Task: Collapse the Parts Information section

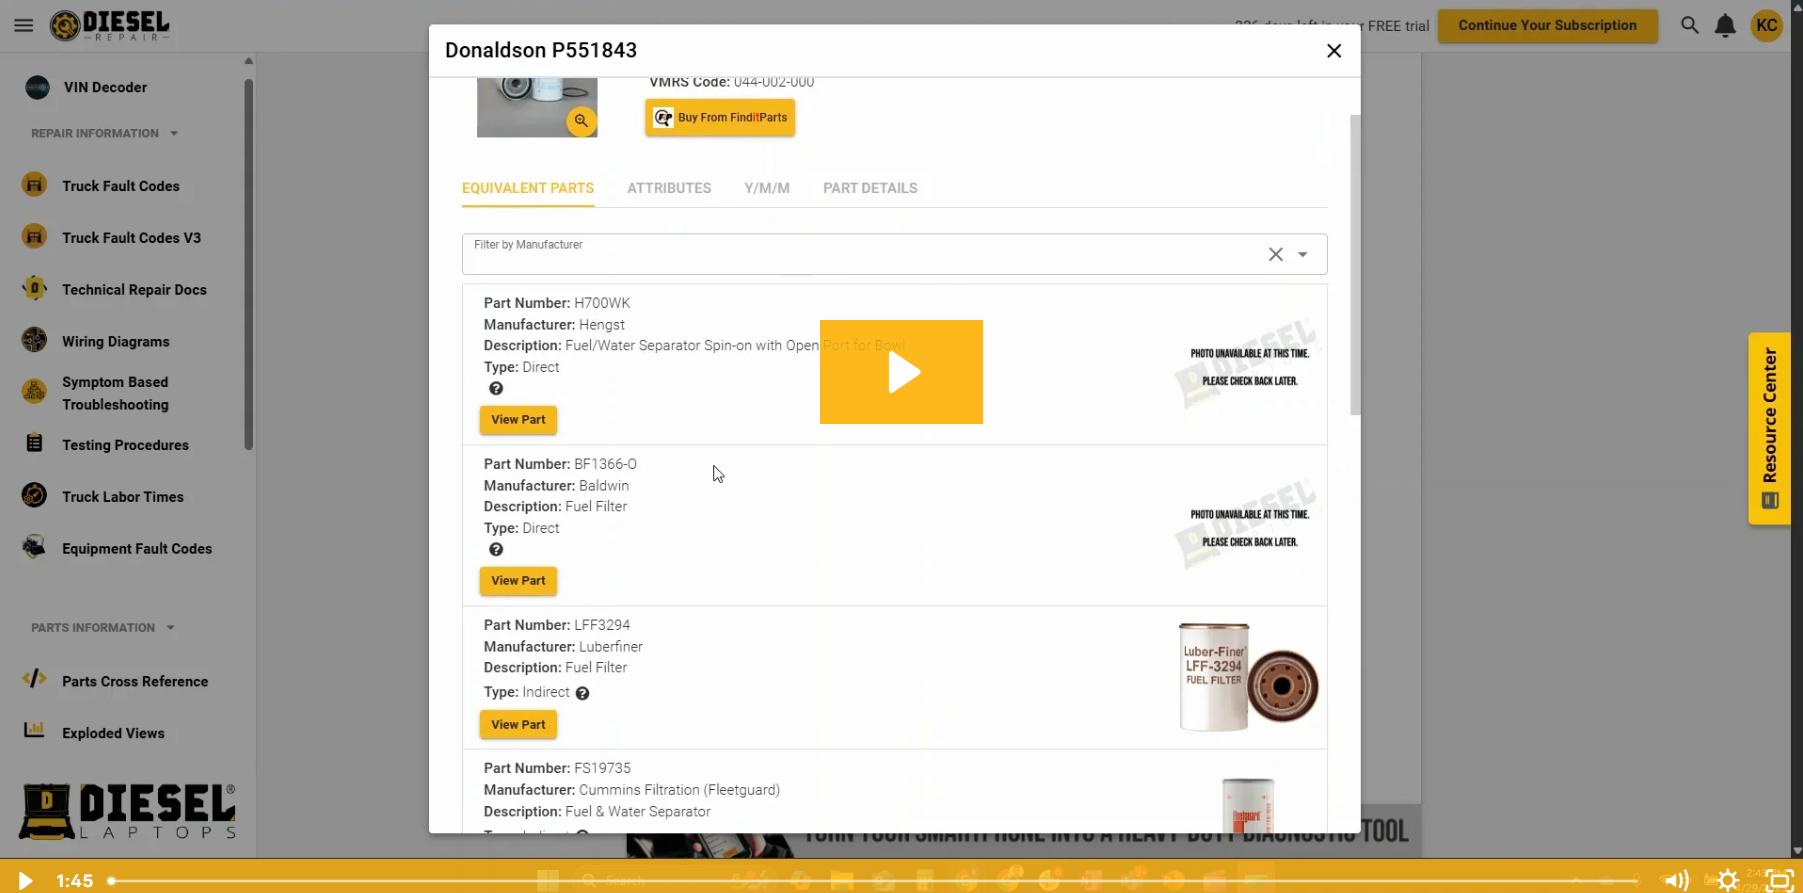Action: tap(103, 628)
